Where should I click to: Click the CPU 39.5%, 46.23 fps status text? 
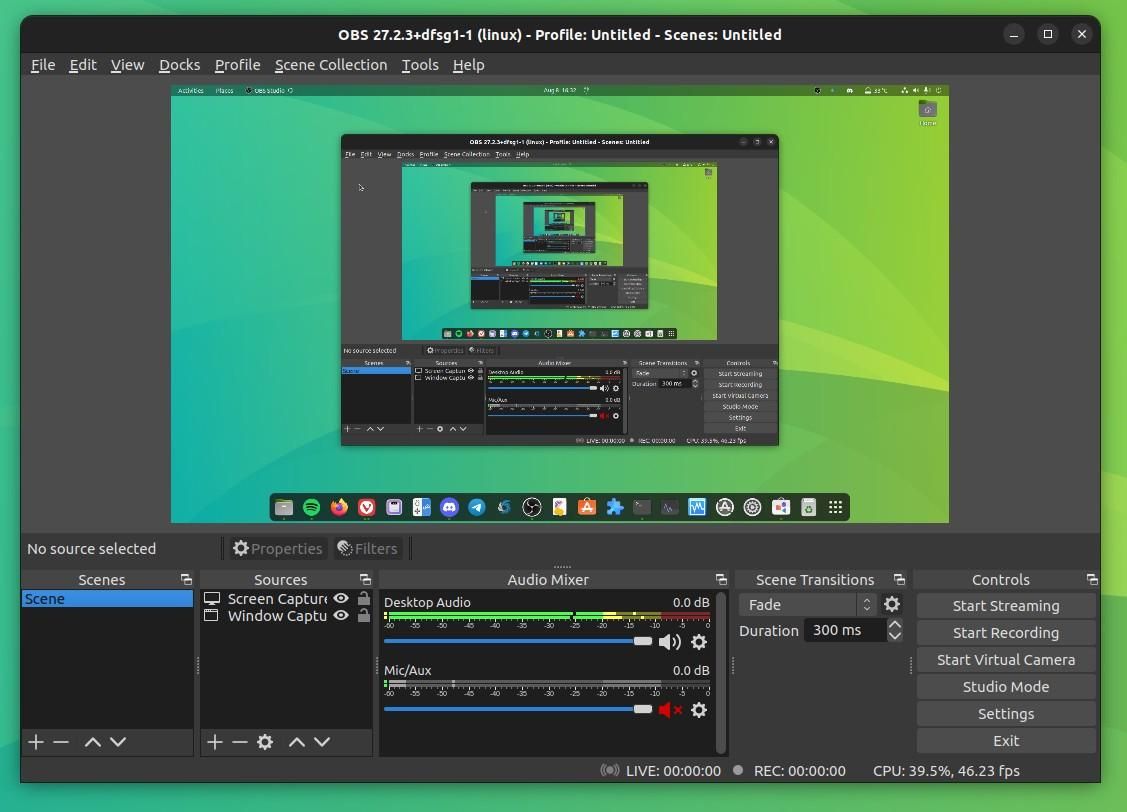(946, 770)
